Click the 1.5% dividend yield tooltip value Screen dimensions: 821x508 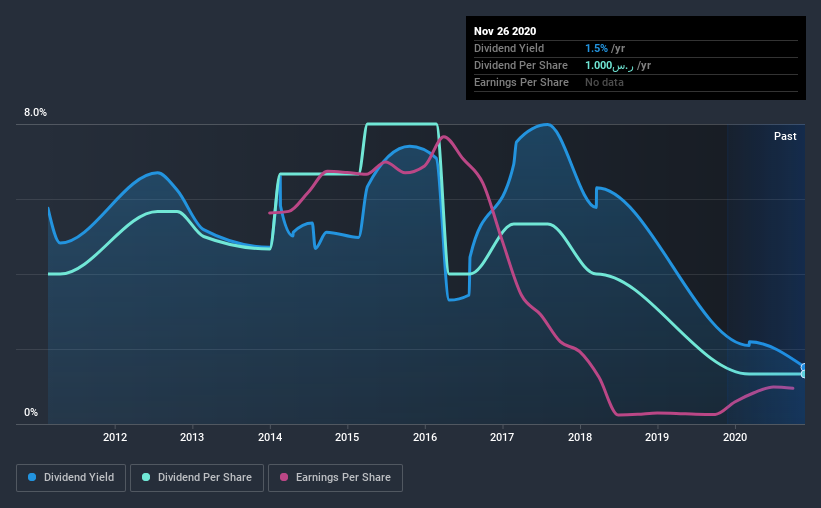coord(596,48)
